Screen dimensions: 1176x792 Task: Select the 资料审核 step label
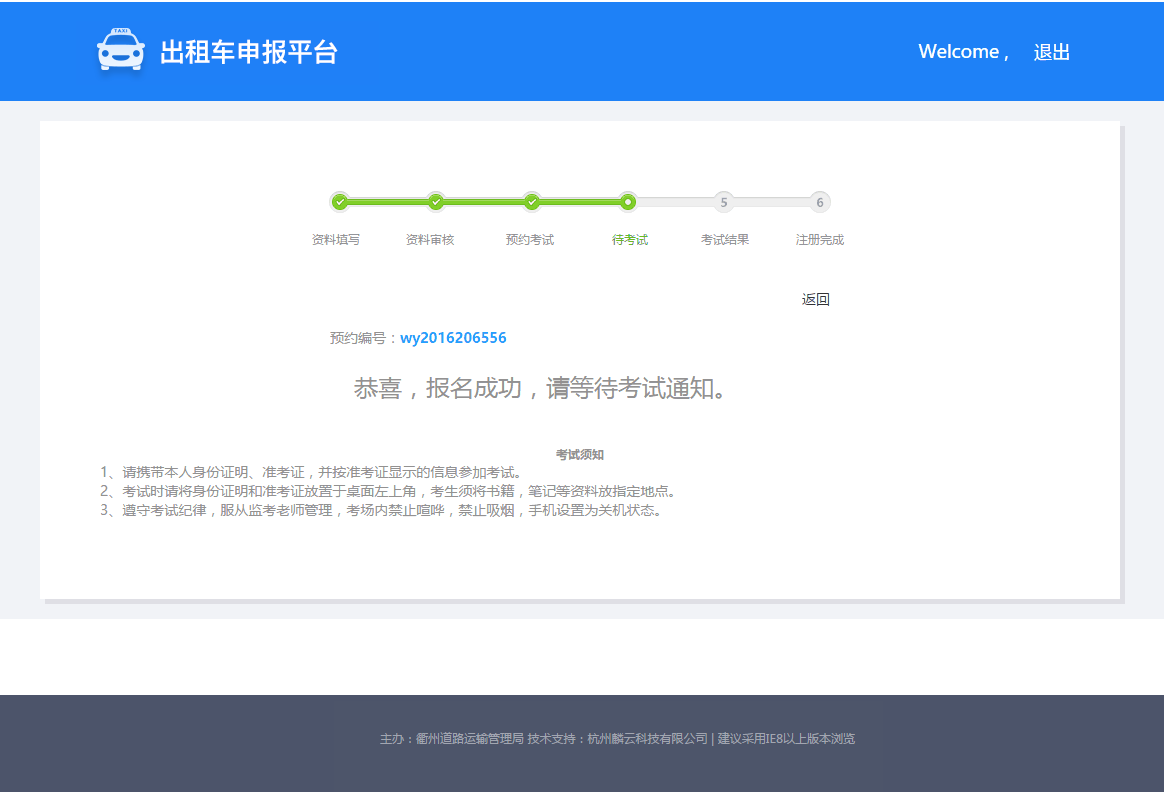click(x=430, y=240)
